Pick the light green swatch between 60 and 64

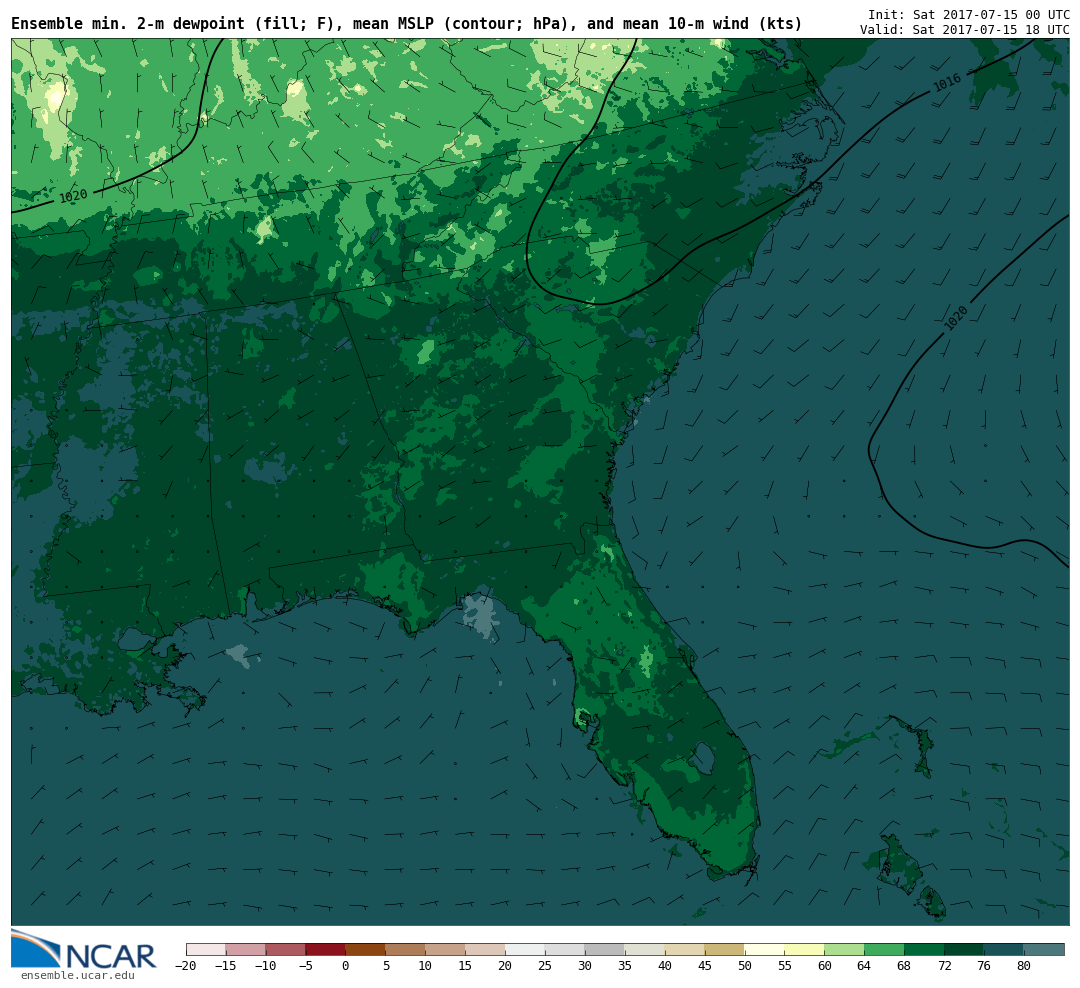(845, 949)
